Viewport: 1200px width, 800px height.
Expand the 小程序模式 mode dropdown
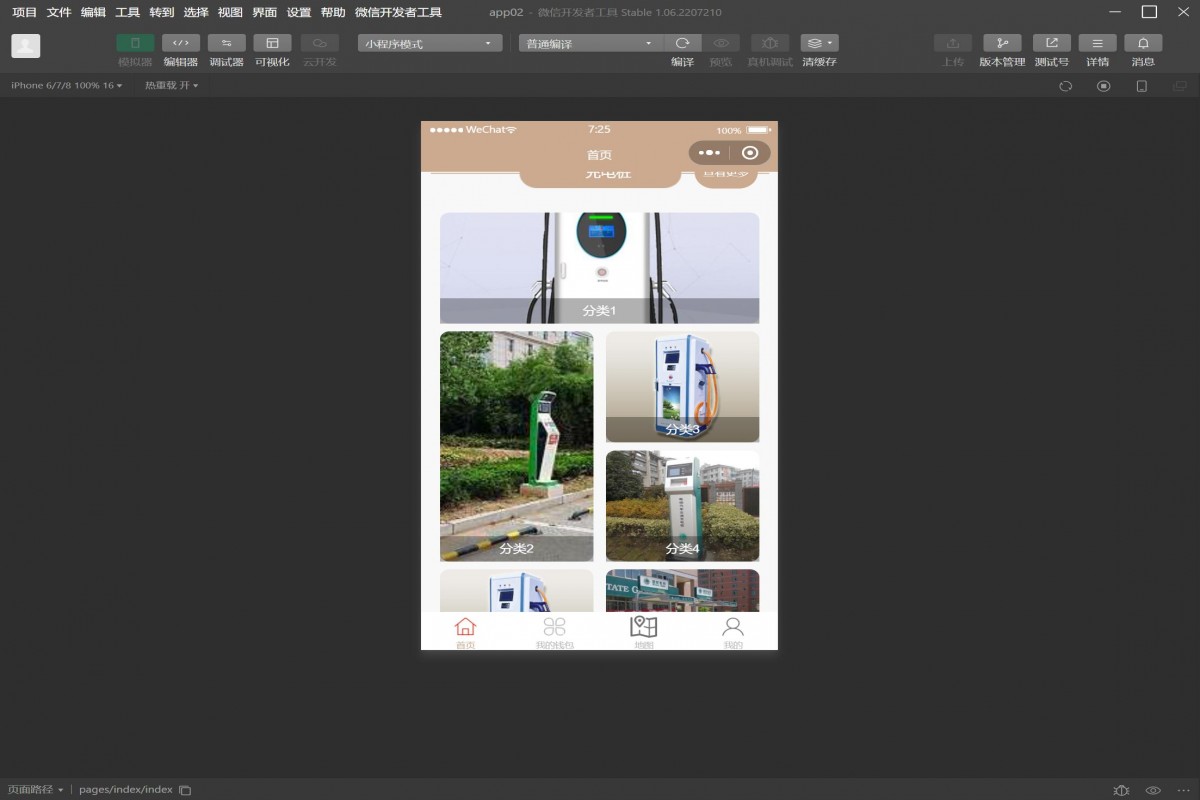430,44
